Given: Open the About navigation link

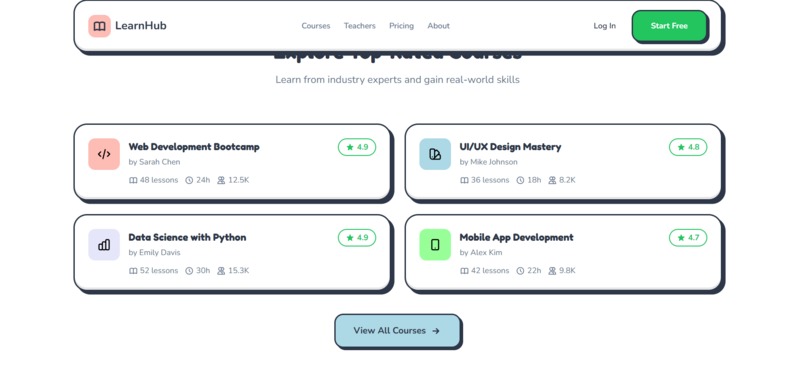Looking at the screenshot, I should coord(438,26).
